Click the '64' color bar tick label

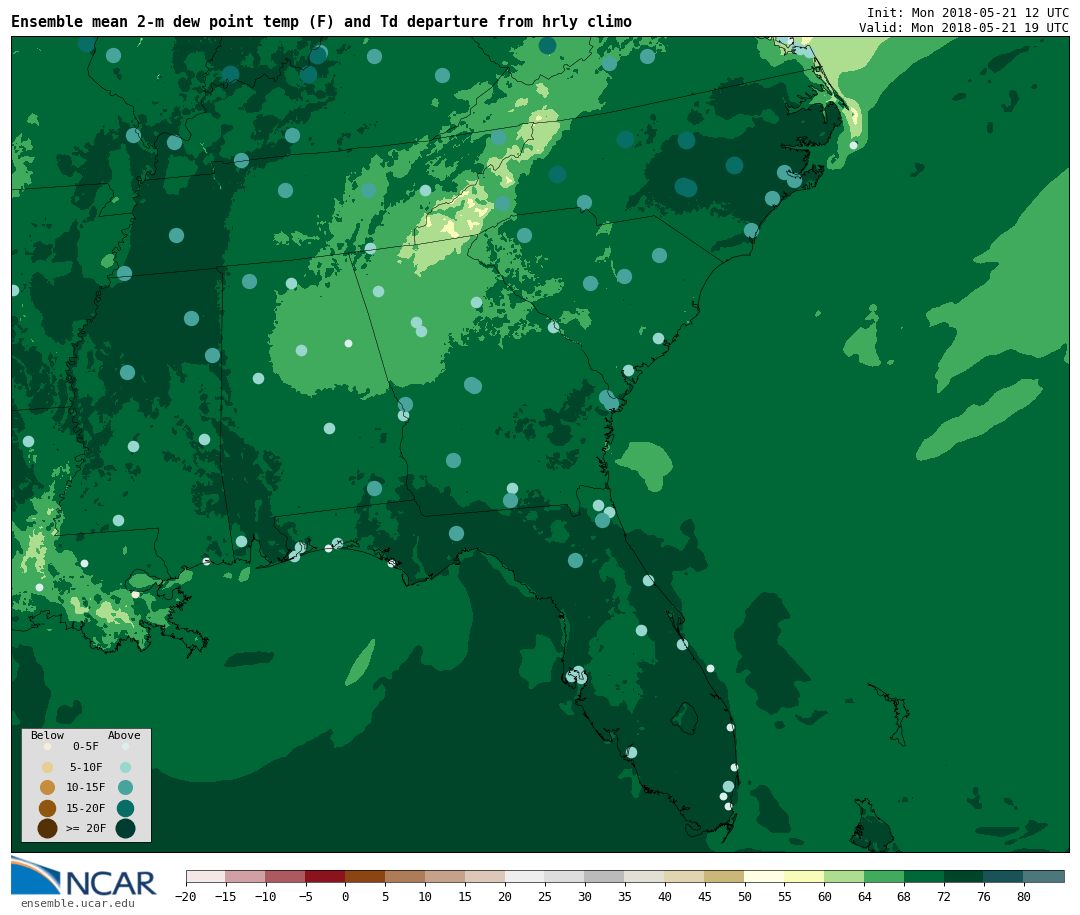[864, 896]
